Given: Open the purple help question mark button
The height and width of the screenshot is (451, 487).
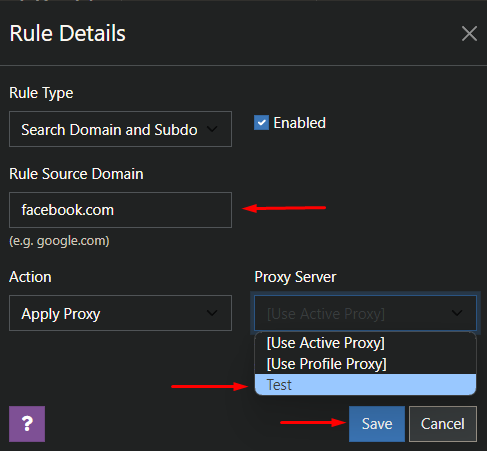Looking at the screenshot, I should [27, 424].
